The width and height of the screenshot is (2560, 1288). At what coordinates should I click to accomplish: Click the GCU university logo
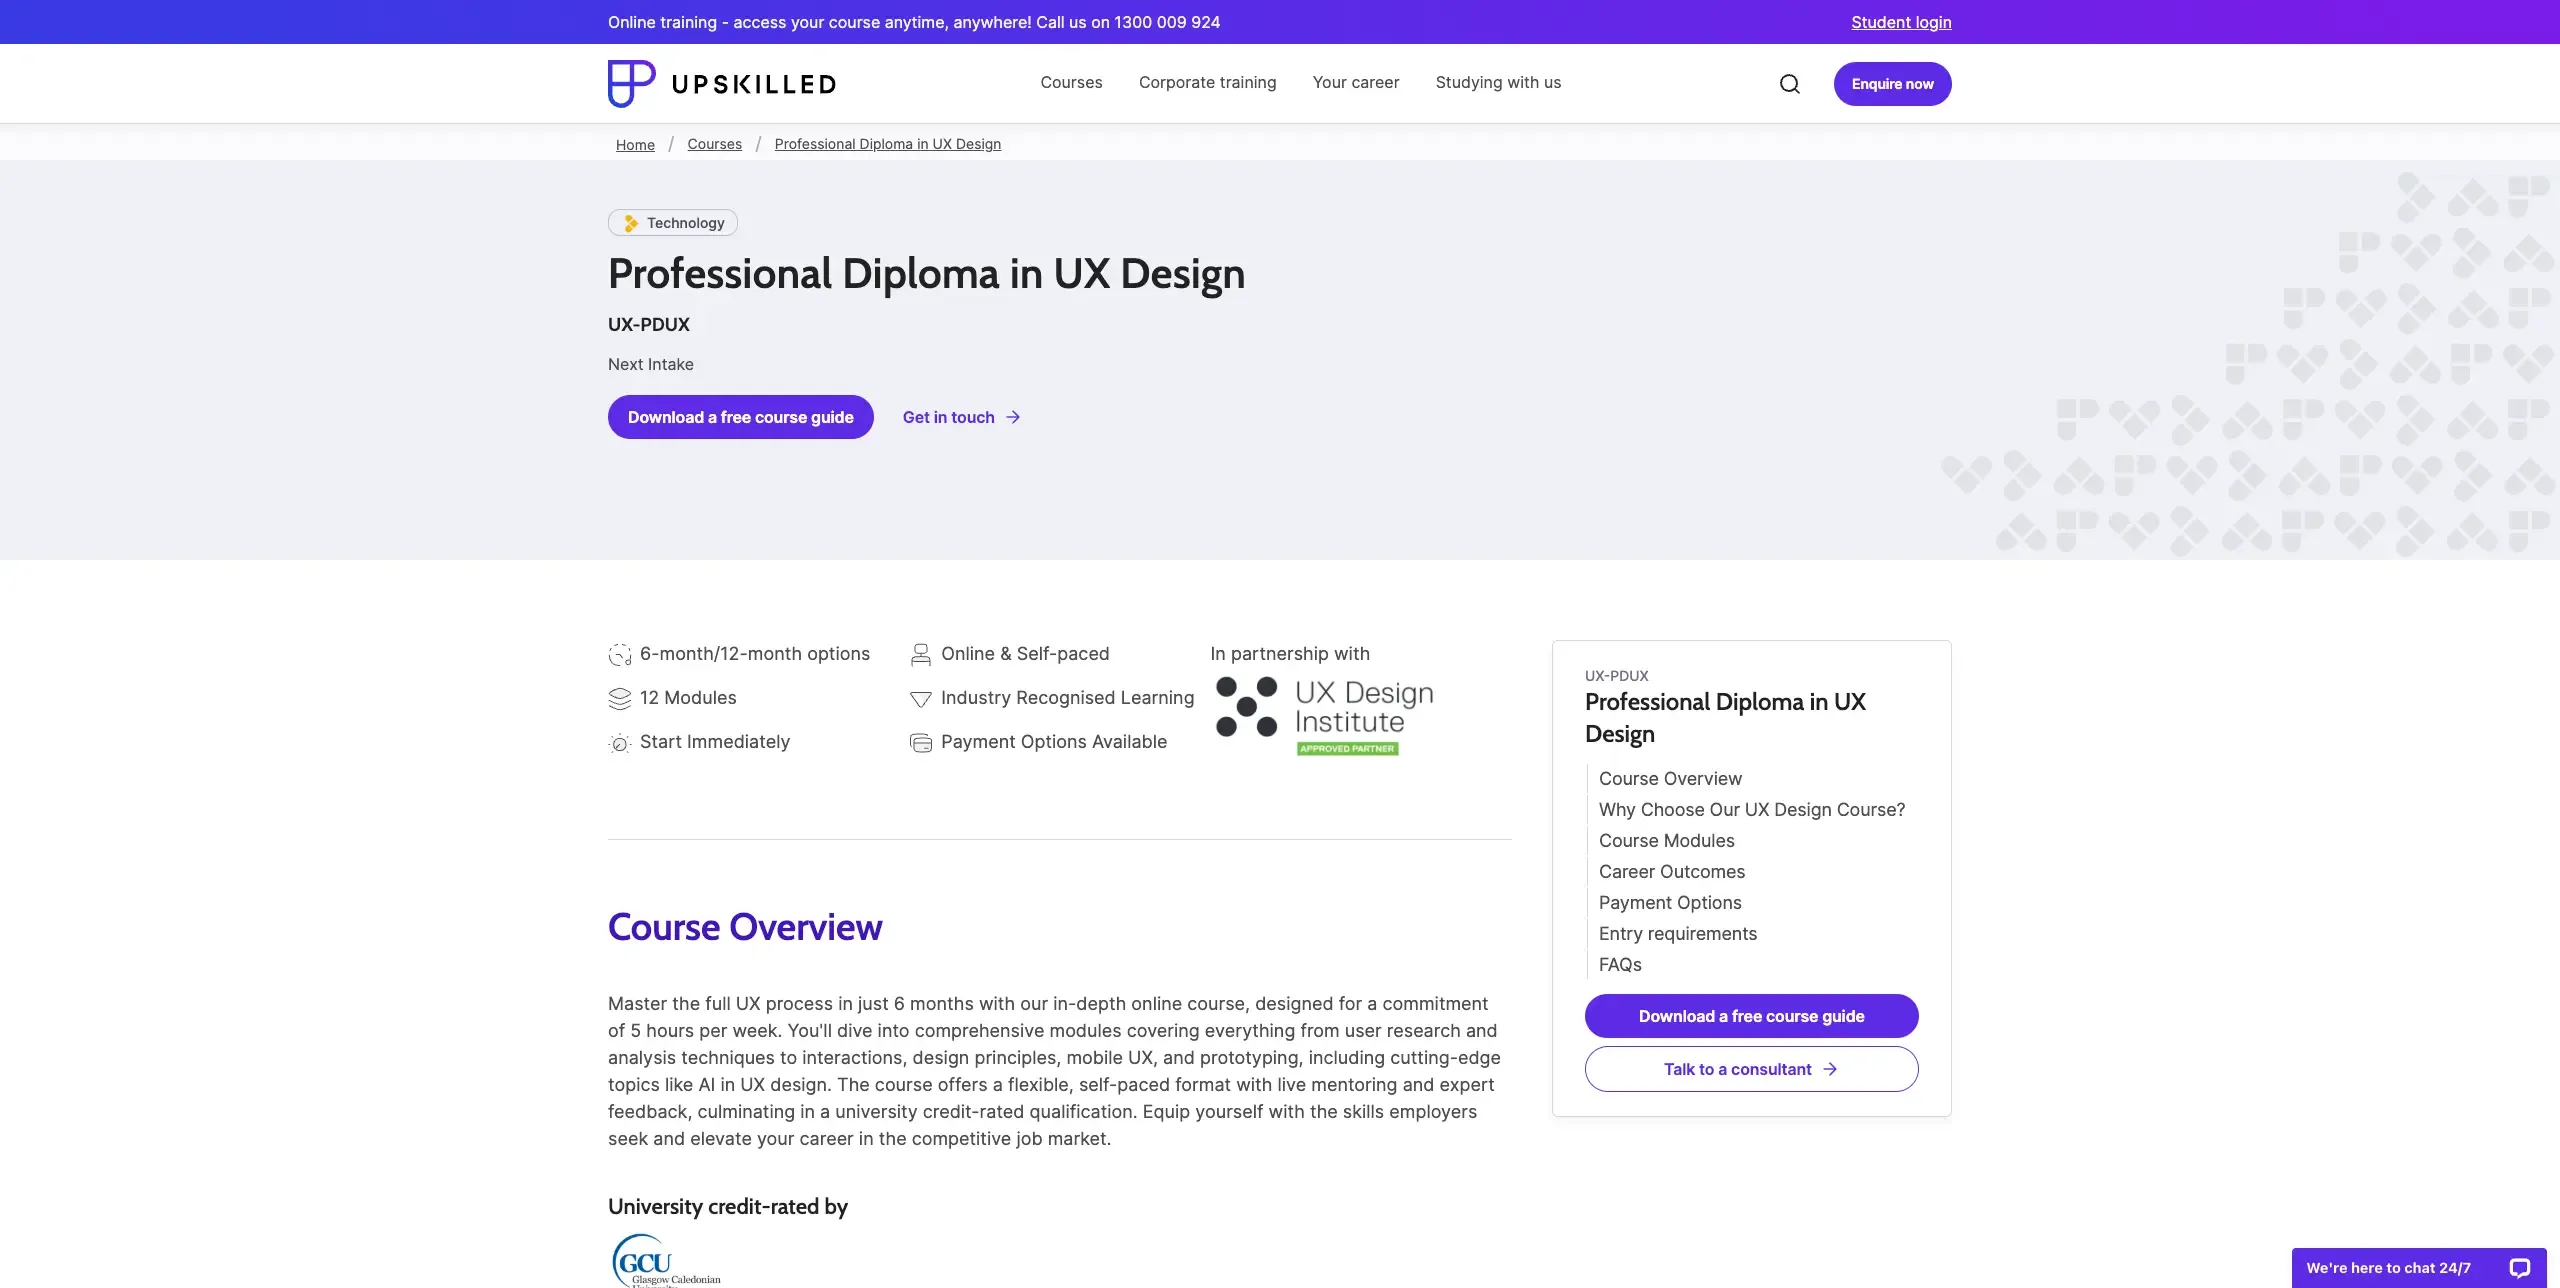[x=645, y=1260]
